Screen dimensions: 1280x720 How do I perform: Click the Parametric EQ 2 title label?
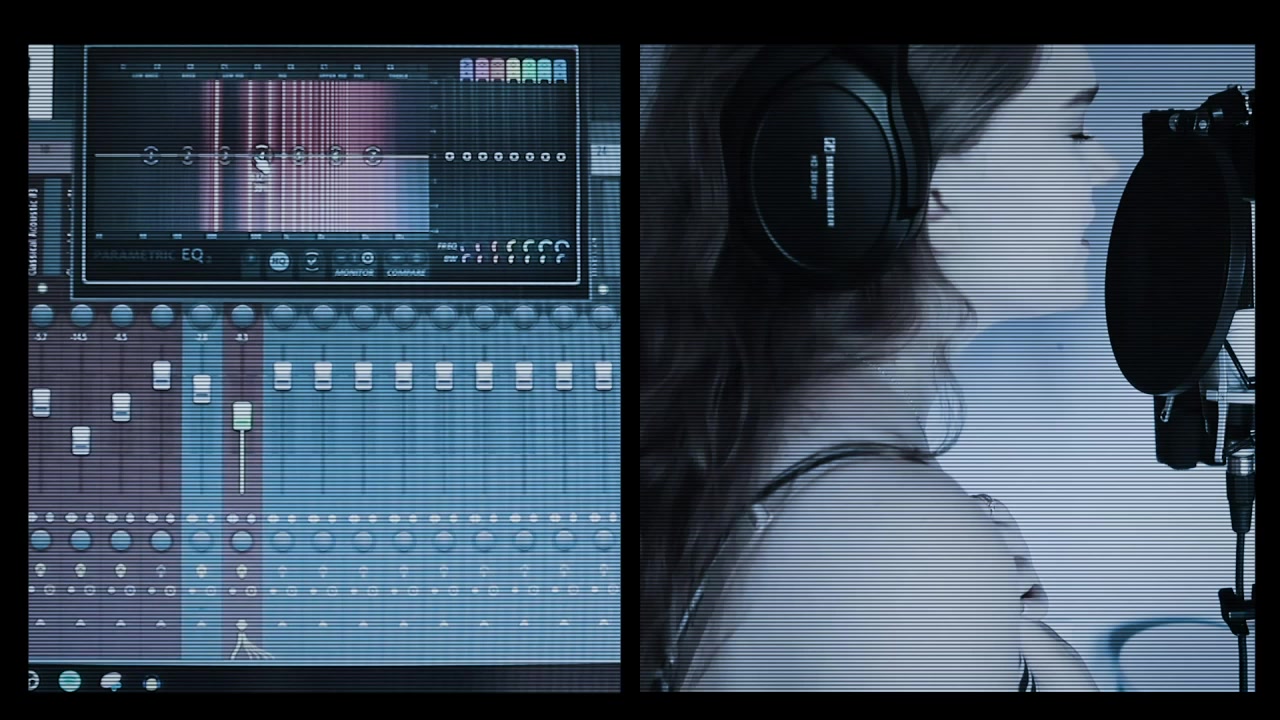tap(150, 256)
